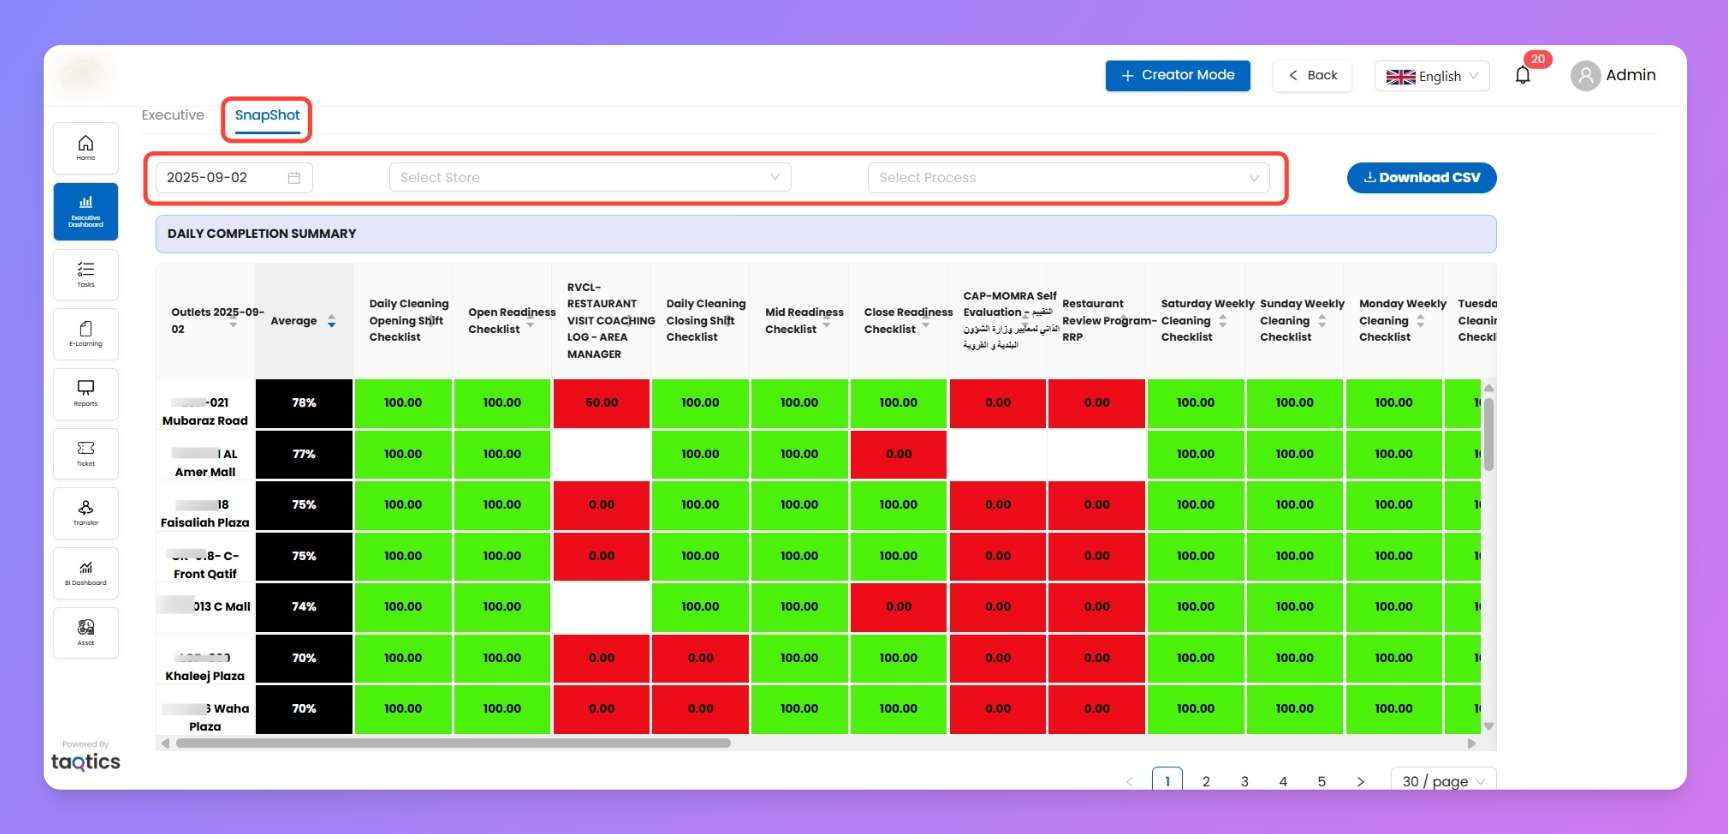Open the Home page from the sidebar
Image resolution: width=1728 pixels, height=834 pixels.
coord(86,148)
